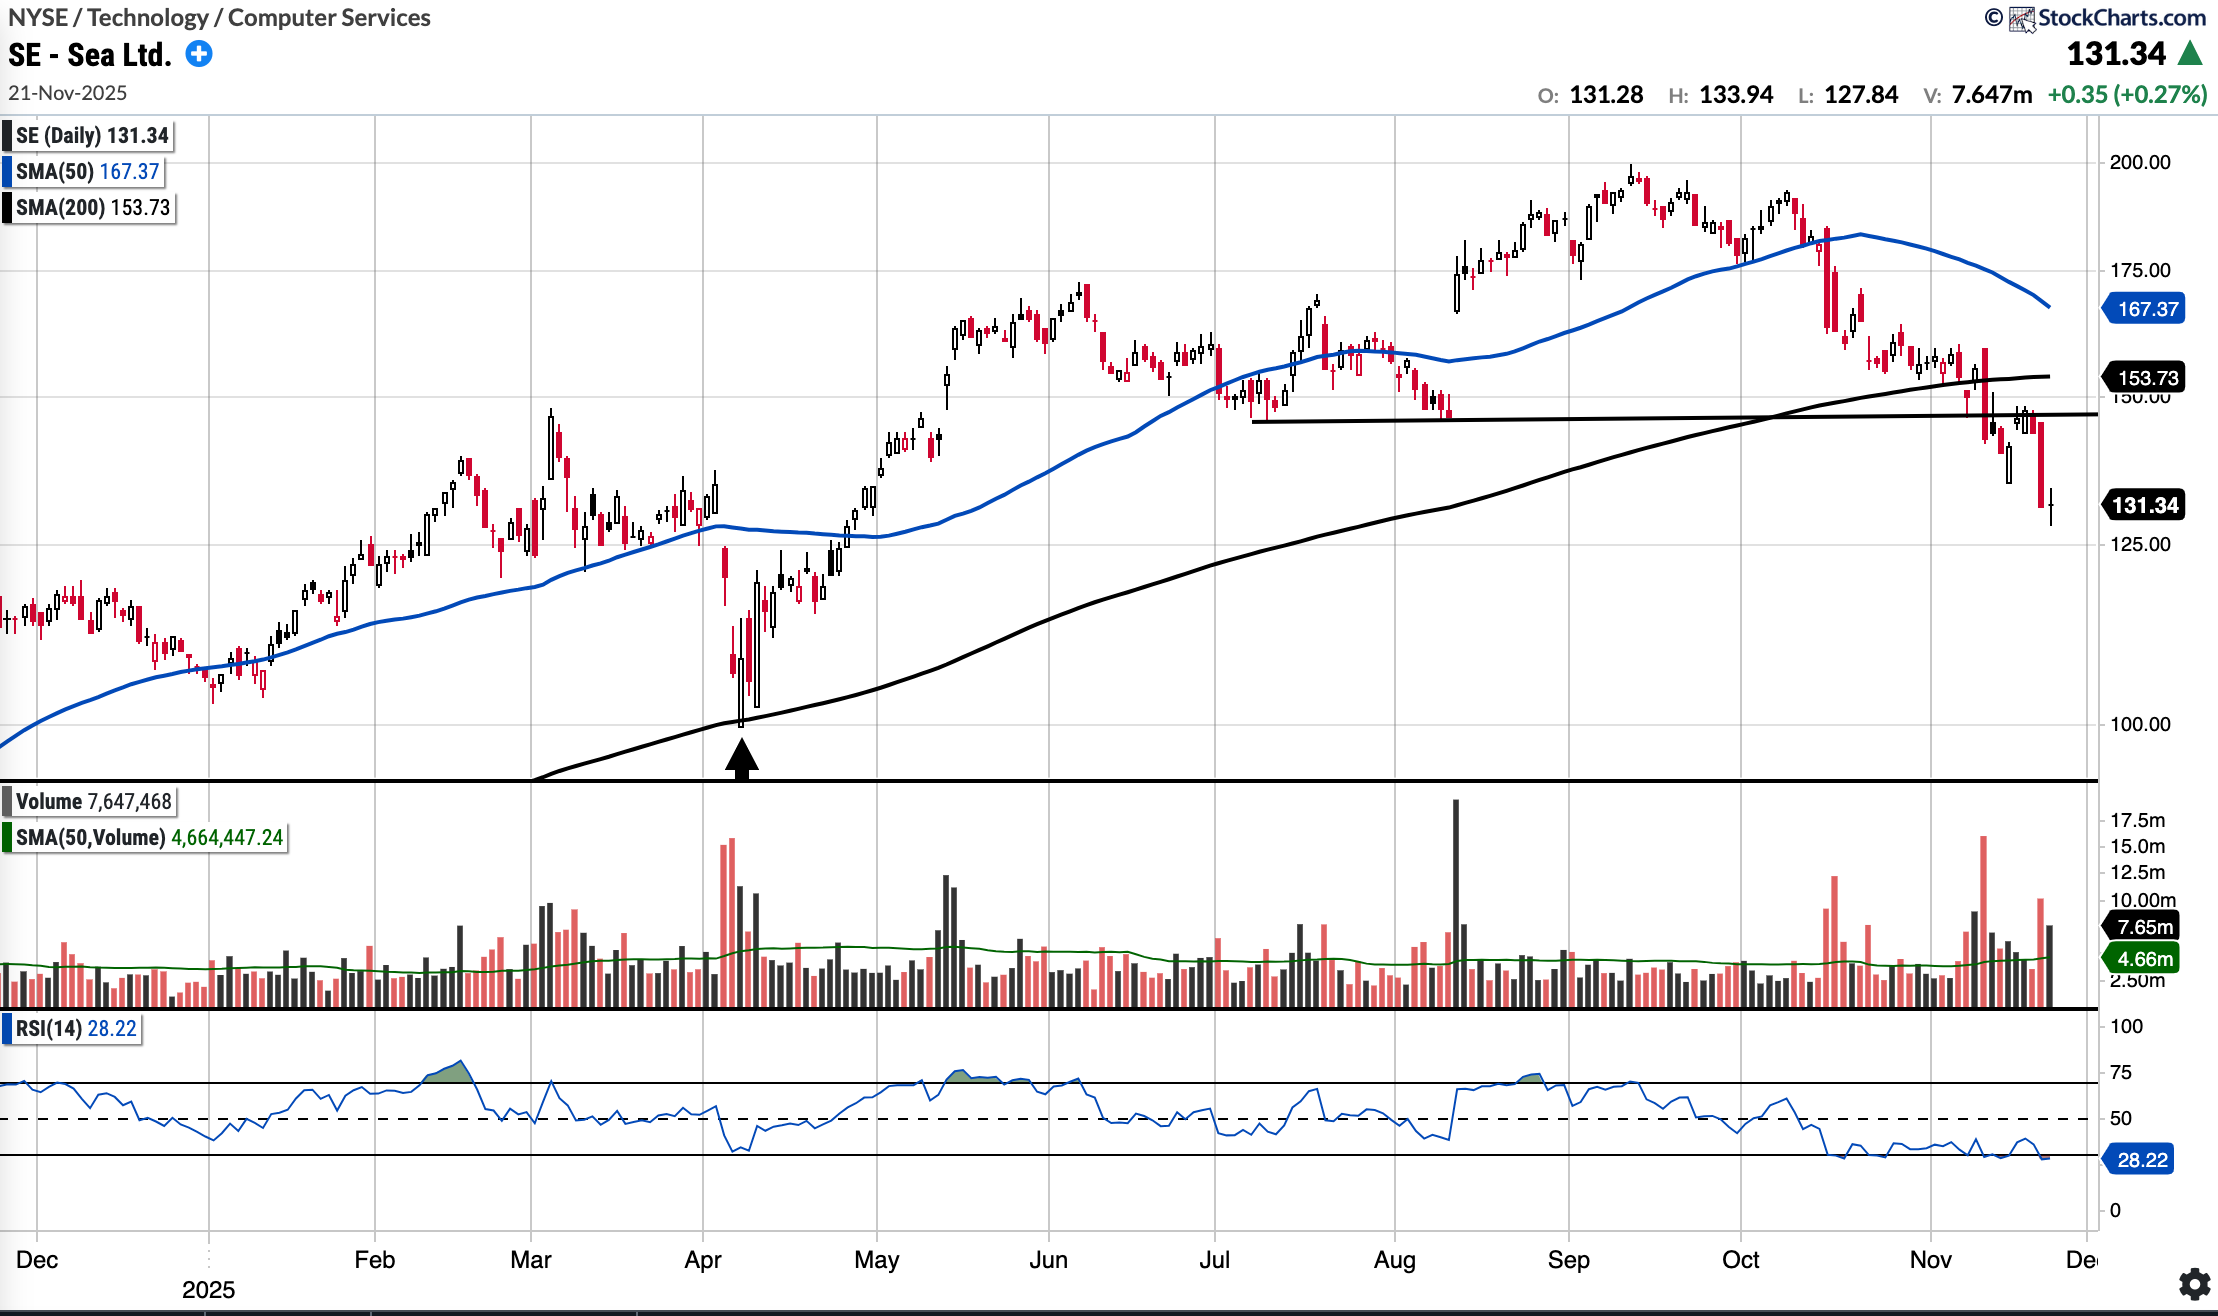Click the 131.34 last price axis tag
The width and height of the screenshot is (2218, 1316).
[x=2146, y=505]
